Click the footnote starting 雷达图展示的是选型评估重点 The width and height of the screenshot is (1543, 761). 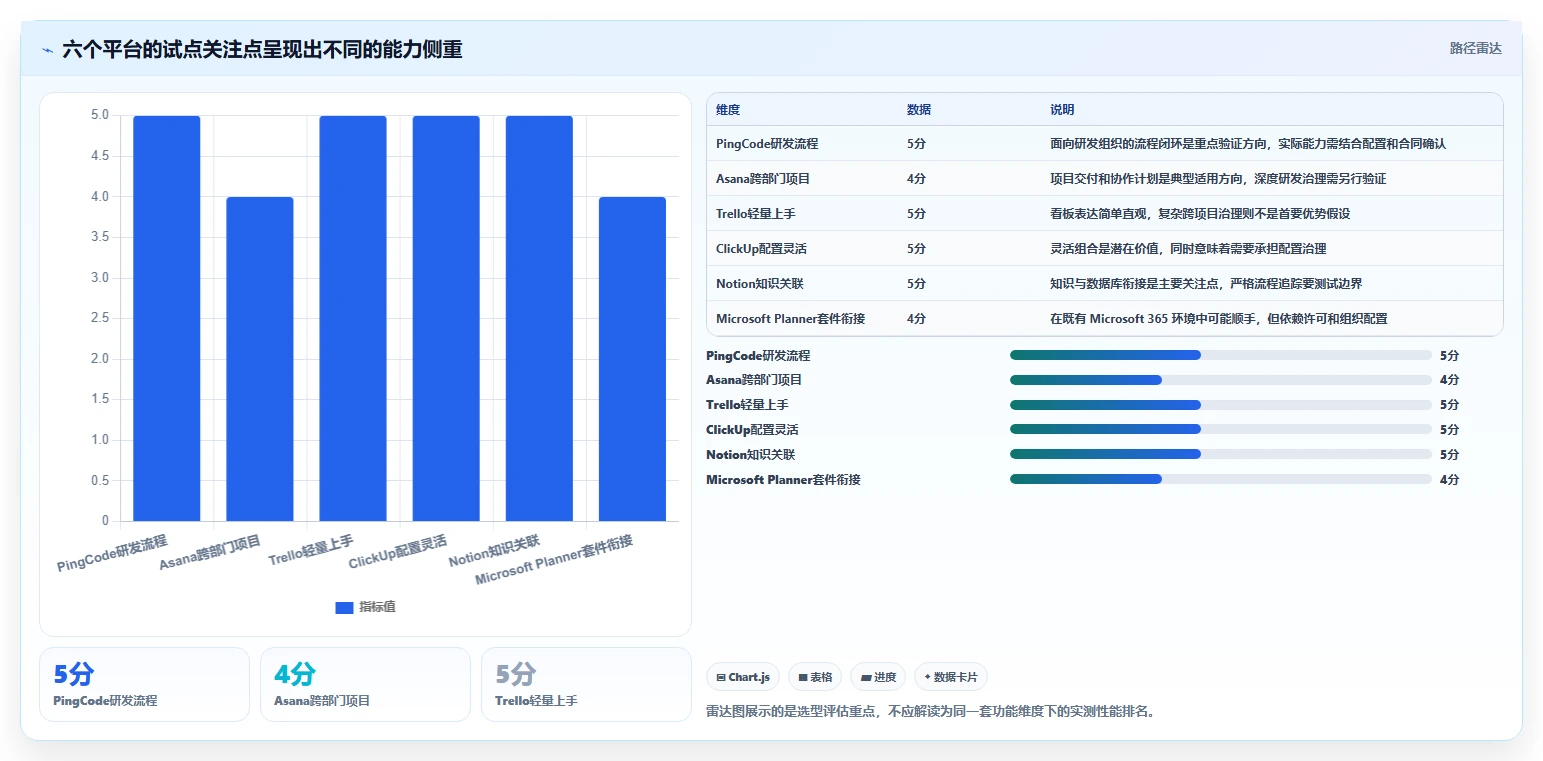931,712
